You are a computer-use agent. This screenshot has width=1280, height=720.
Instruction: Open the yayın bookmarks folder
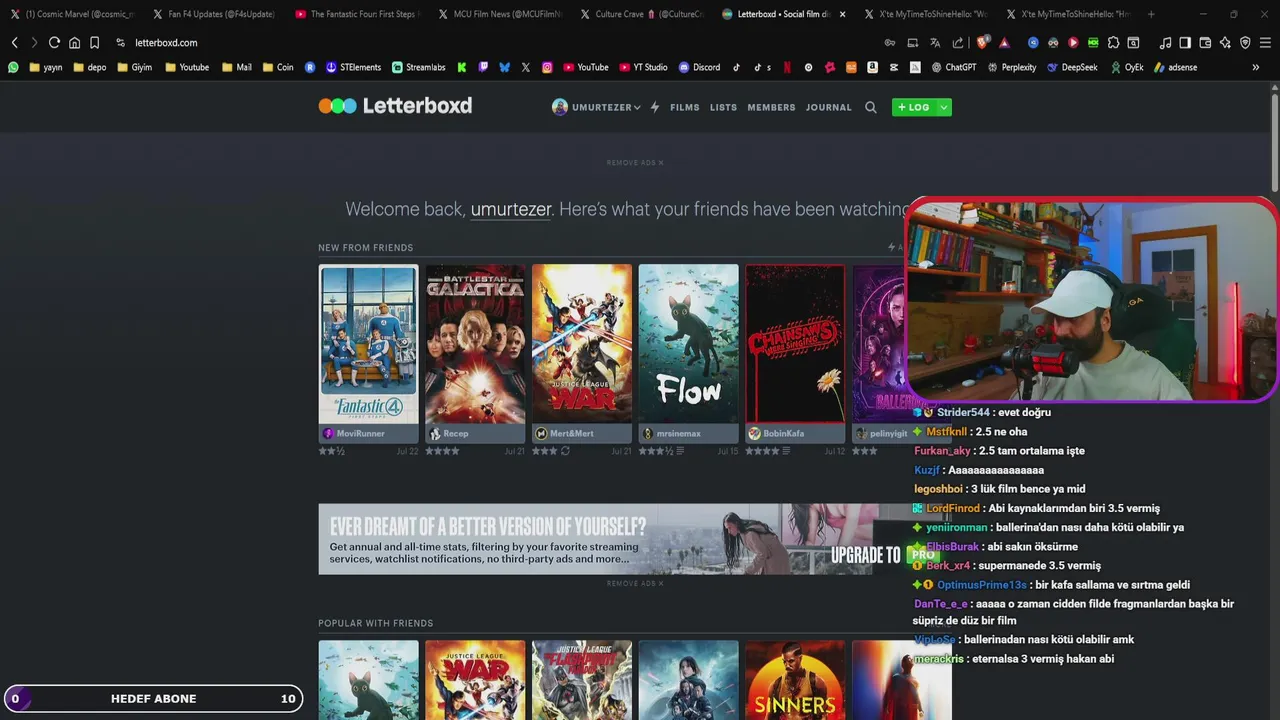click(46, 67)
